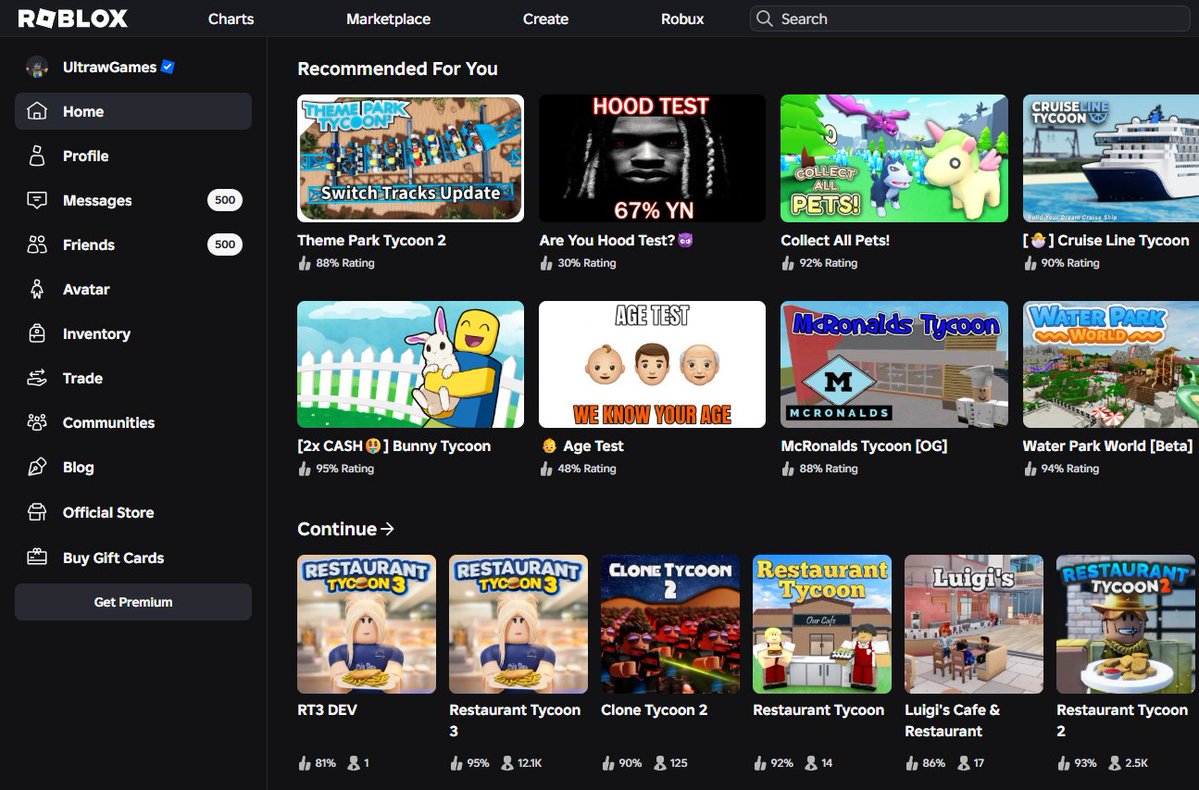The width and height of the screenshot is (1199, 790).
Task: Open the Restaurant Tycoon 3 thumbnail
Action: [x=518, y=624]
